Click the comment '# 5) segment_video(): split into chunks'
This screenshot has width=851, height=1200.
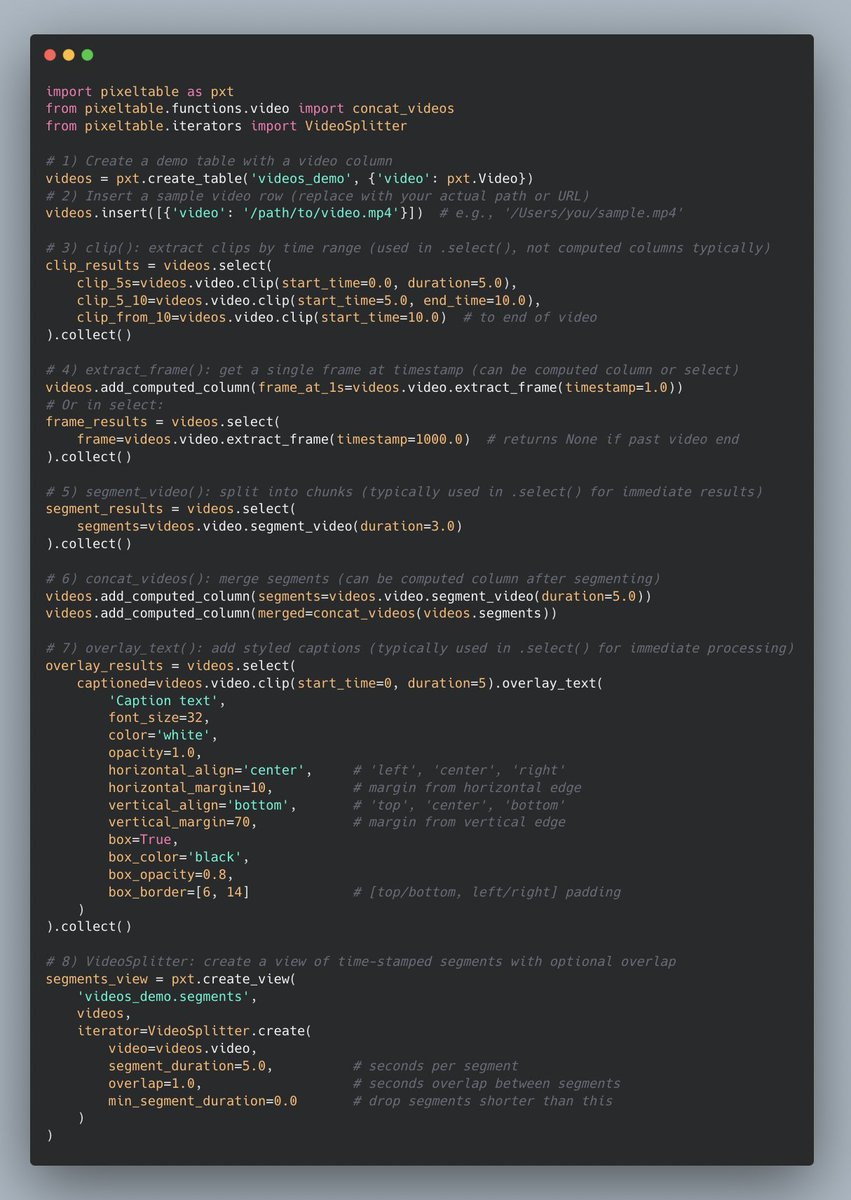click(x=405, y=492)
